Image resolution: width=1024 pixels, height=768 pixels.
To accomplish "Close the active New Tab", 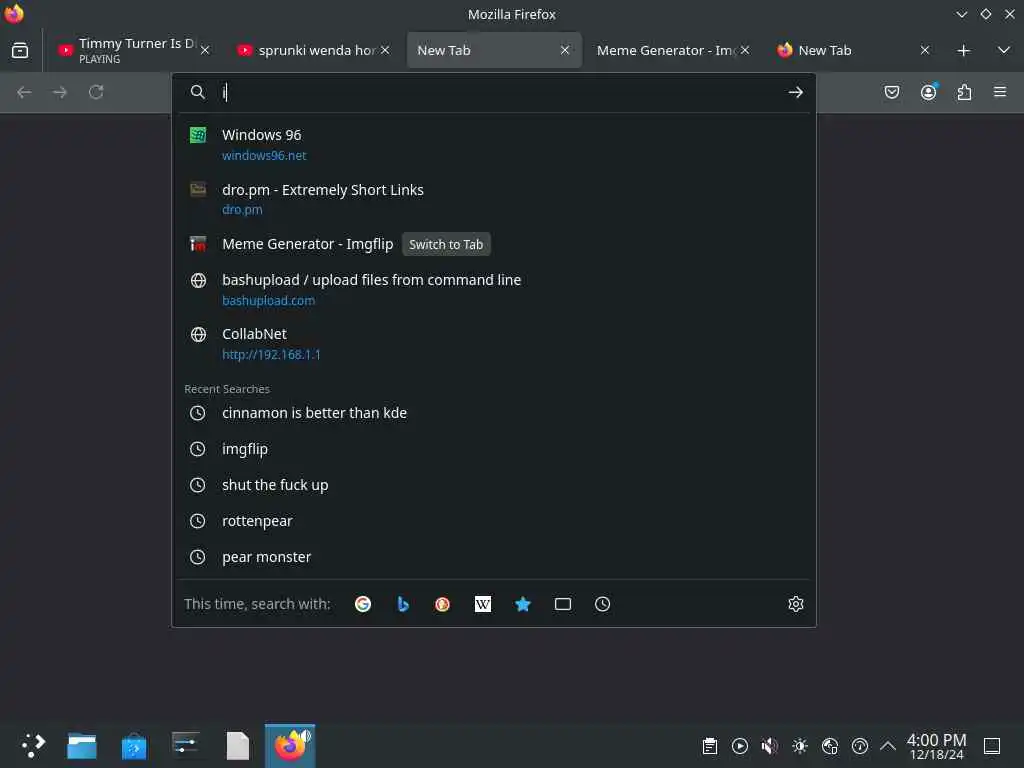I will click(565, 50).
